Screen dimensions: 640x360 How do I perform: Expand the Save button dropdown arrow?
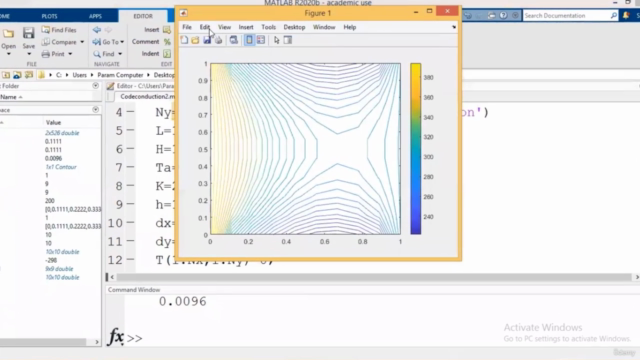pos(29,54)
